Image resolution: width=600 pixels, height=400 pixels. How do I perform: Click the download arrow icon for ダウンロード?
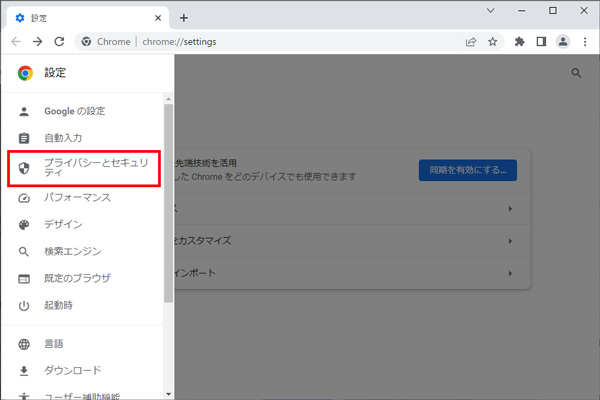pos(24,371)
